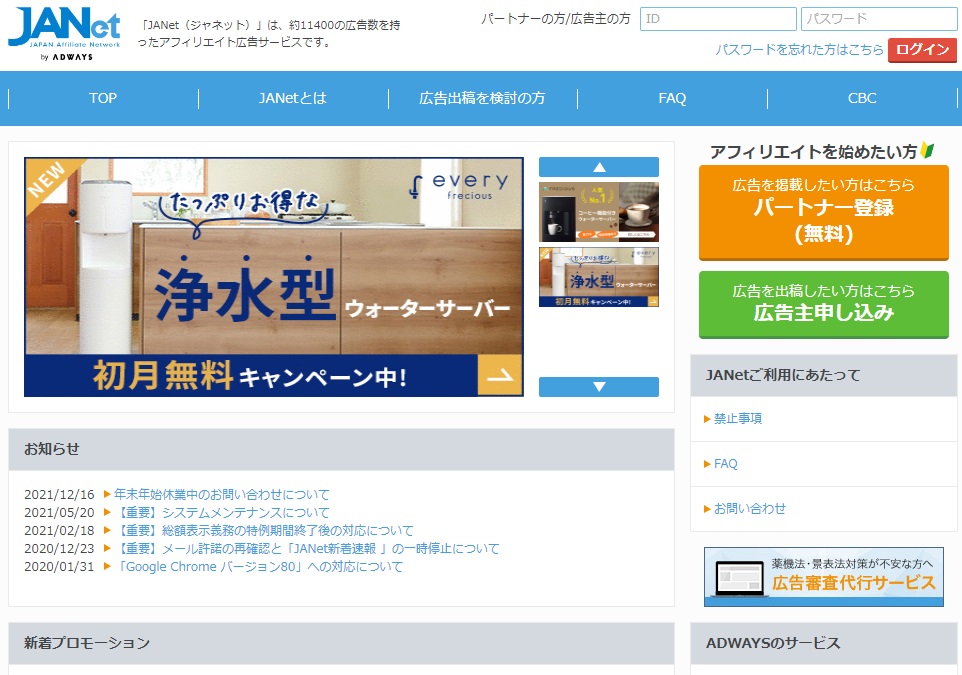Open FAQ in the navigation bar
Image resolution: width=962 pixels, height=675 pixels.
(672, 98)
